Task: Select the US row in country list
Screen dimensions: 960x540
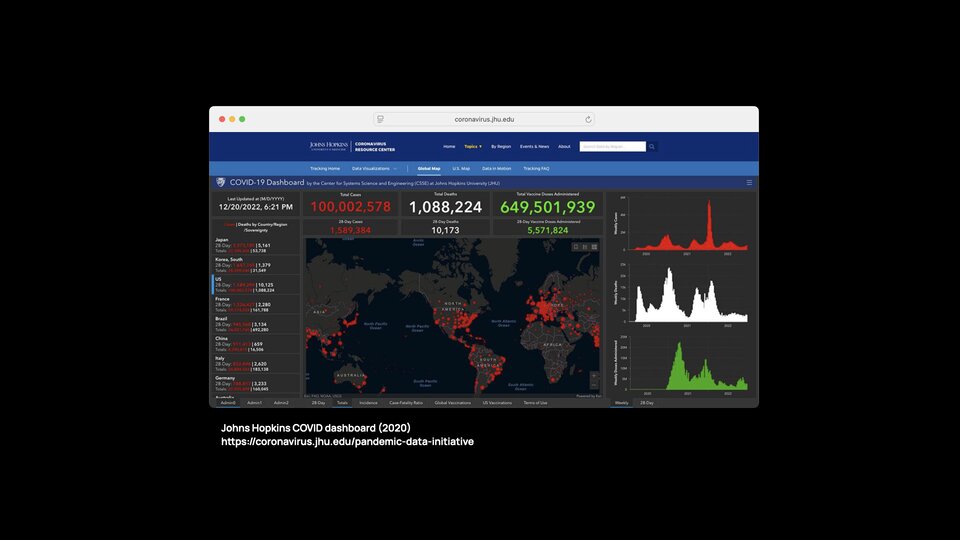Action: [257, 285]
